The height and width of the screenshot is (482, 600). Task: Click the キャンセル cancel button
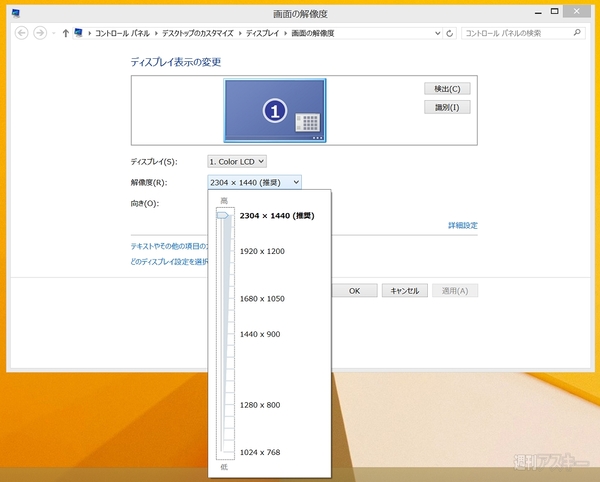pyautogui.click(x=405, y=291)
